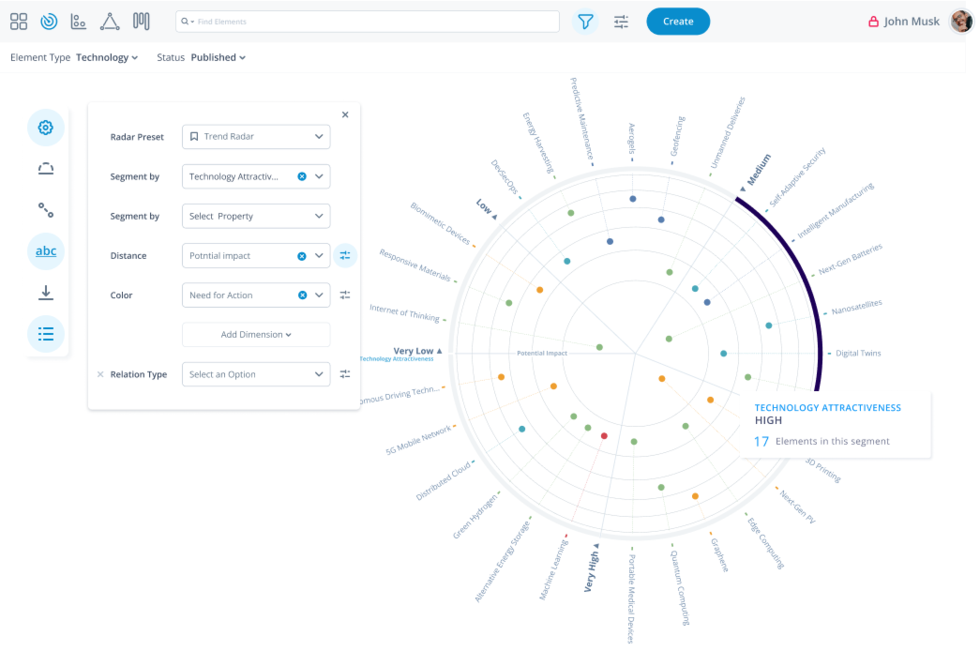Click the download icon in sidebar
Image resolution: width=980 pixels, height=651 pixels.
(46, 293)
